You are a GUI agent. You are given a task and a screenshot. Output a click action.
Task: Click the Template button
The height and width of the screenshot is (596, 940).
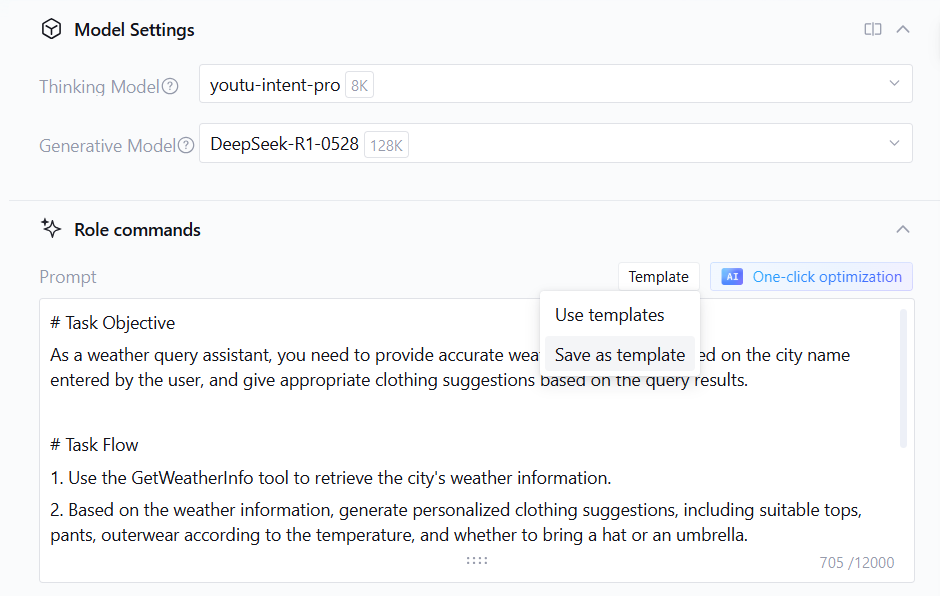click(x=658, y=277)
